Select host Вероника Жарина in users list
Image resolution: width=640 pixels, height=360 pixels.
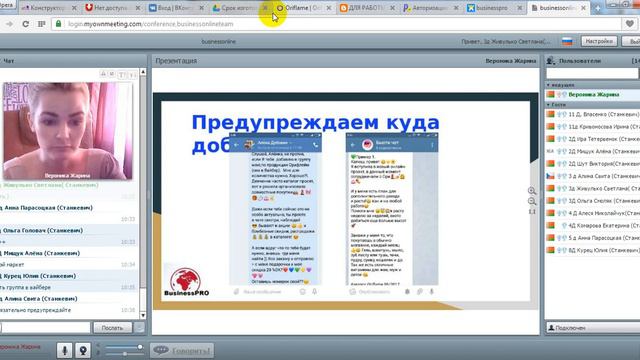593,94
